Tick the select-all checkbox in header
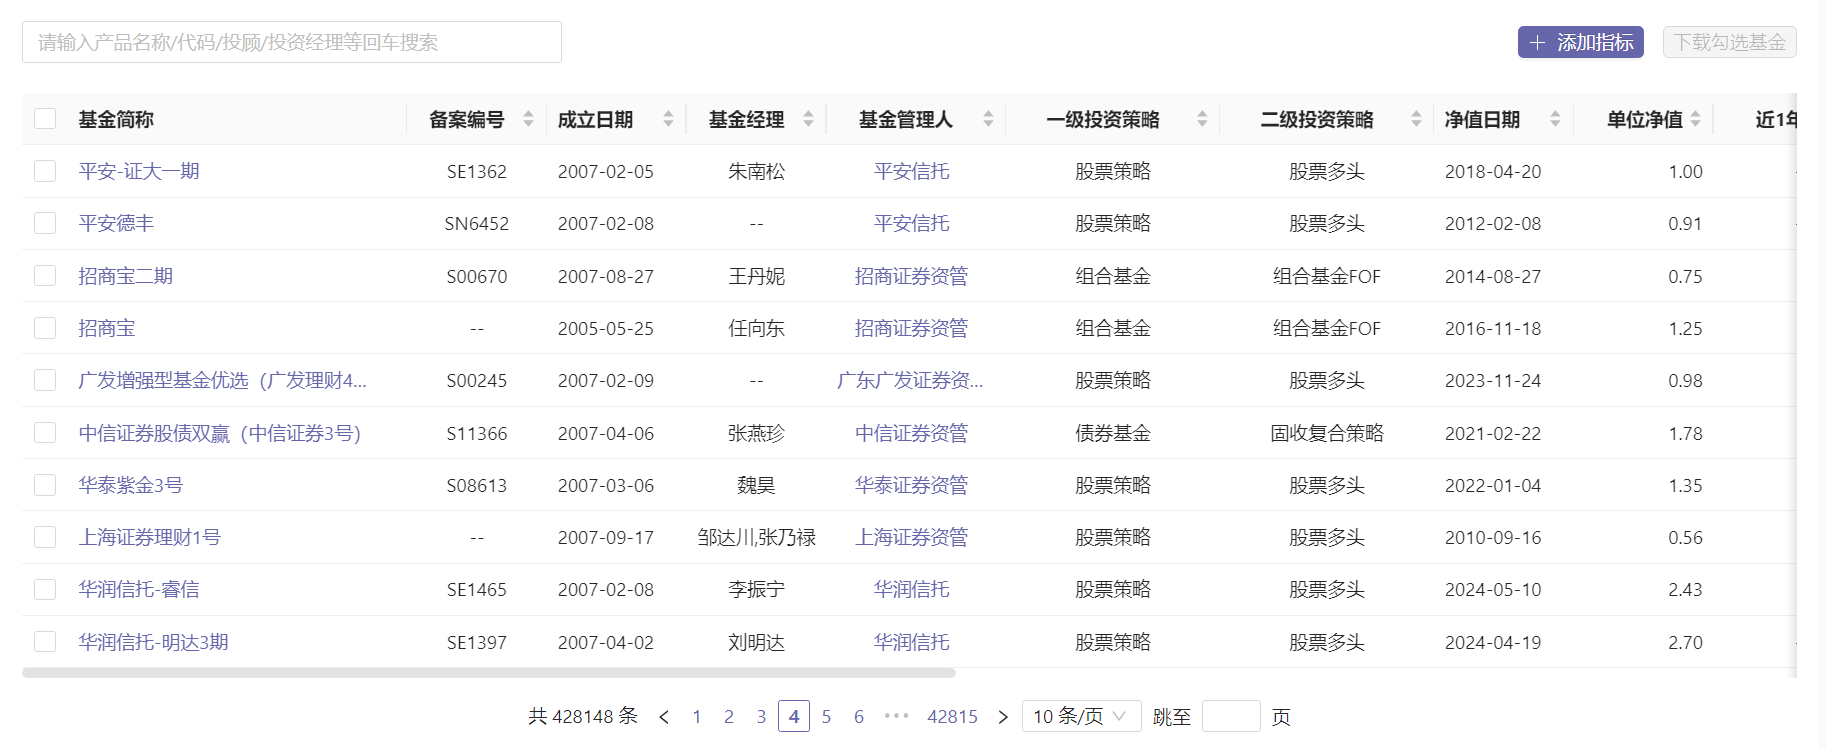1826x748 pixels. tap(45, 119)
